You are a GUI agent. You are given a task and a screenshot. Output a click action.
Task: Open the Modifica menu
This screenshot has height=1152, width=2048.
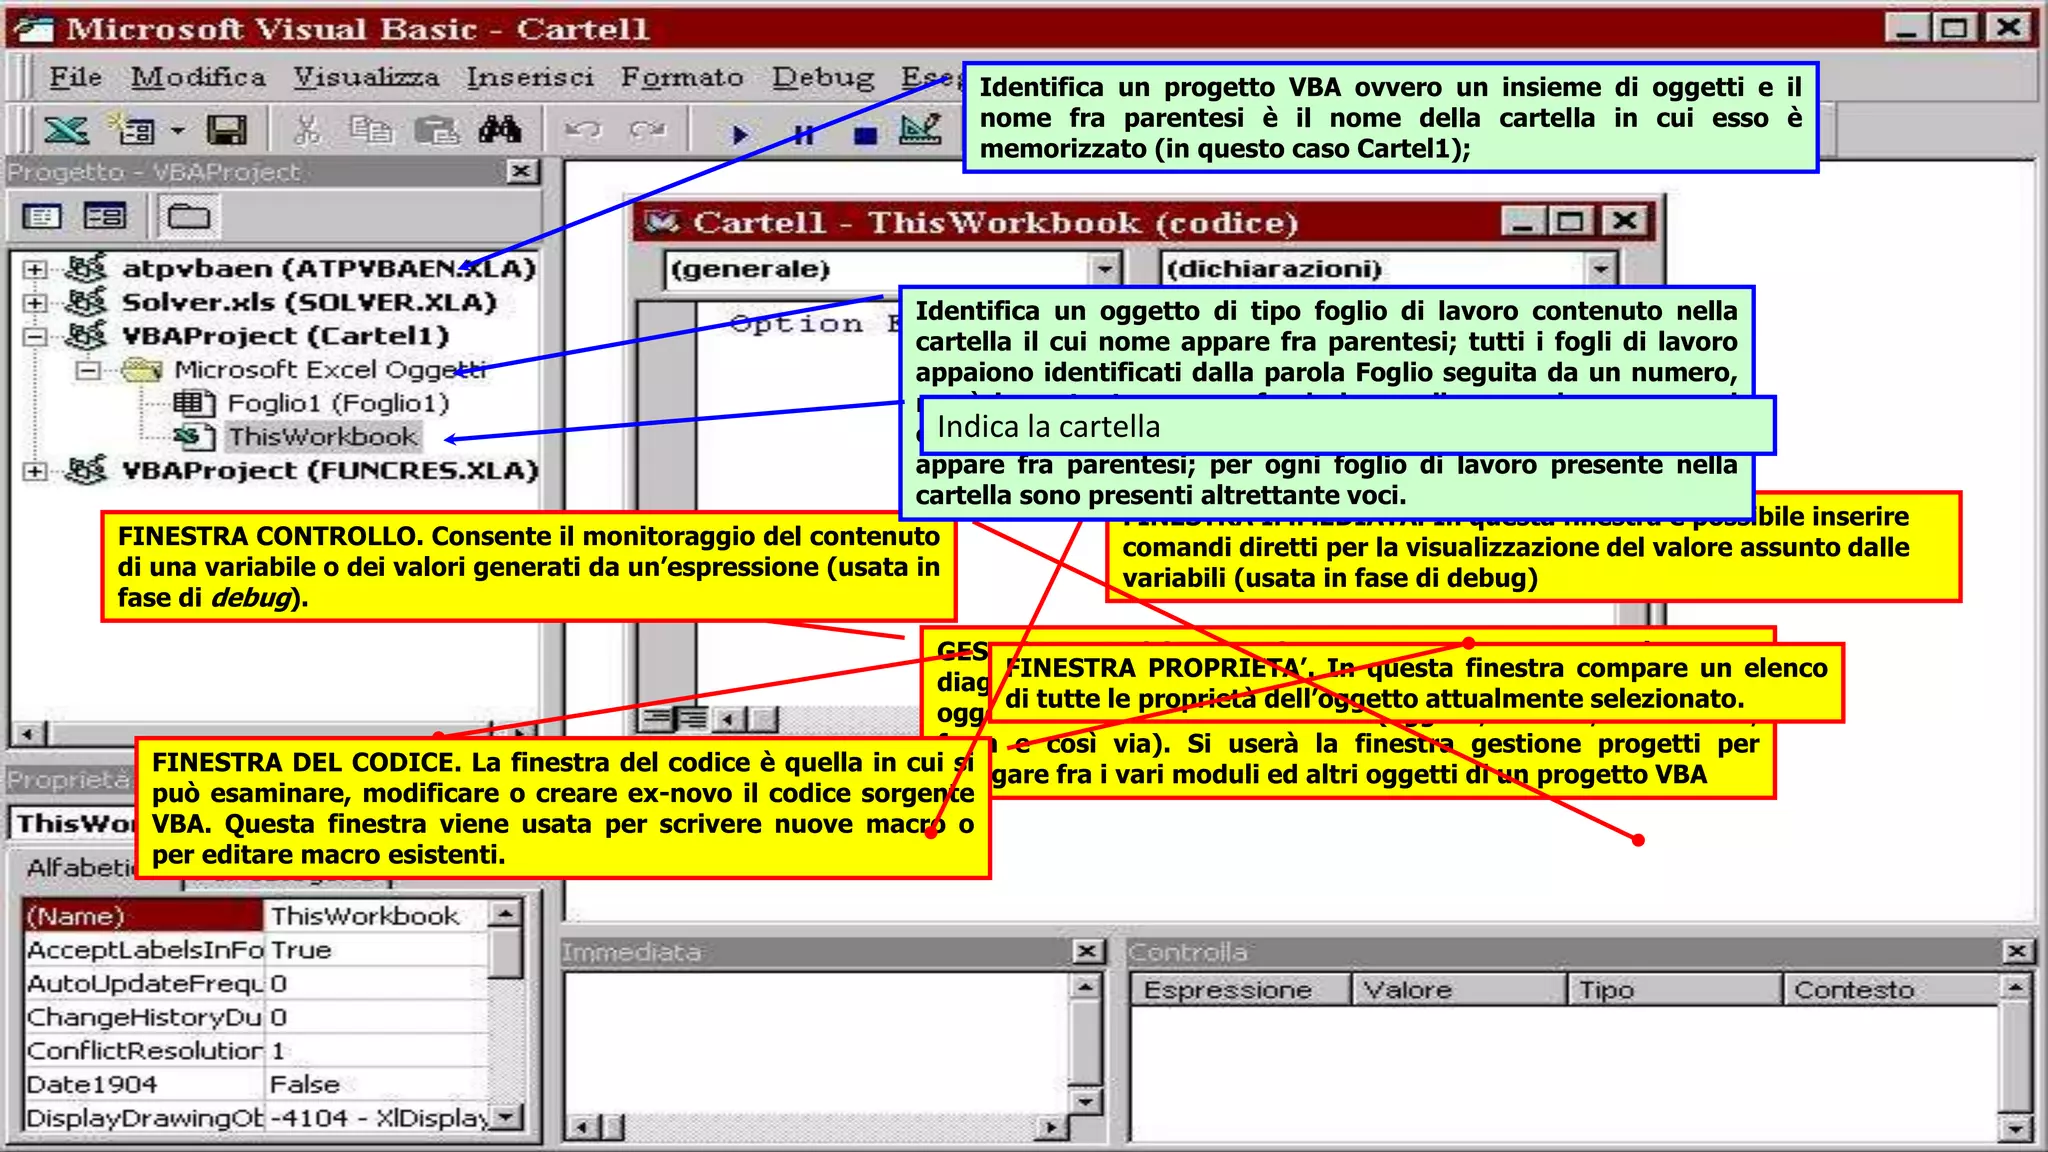tap(199, 77)
